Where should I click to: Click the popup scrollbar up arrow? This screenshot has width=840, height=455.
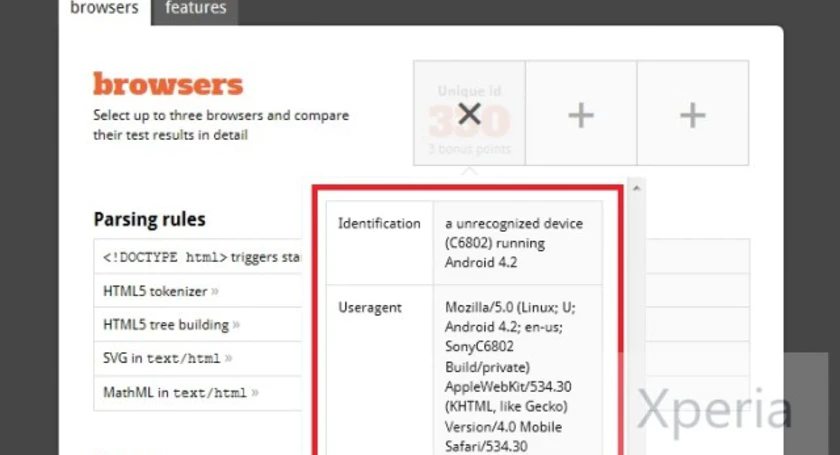tap(636, 188)
